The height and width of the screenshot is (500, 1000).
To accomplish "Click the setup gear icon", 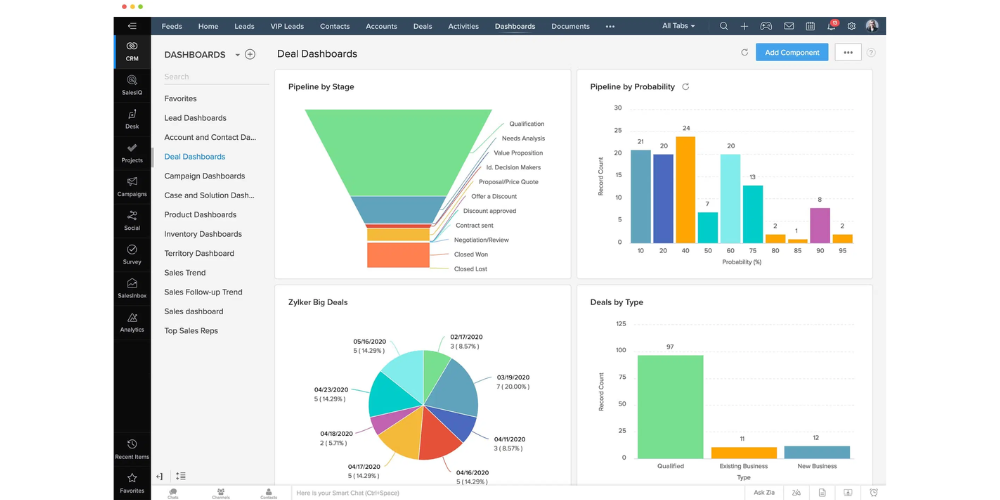I will [851, 26].
